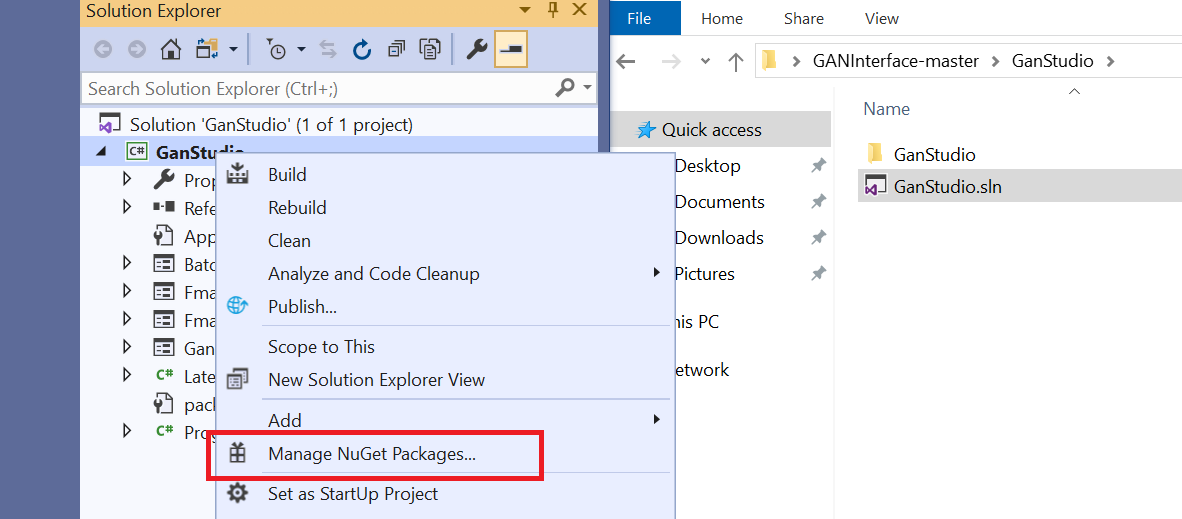Go up one folder in File Explorer
The height and width of the screenshot is (519, 1182).
click(x=736, y=61)
